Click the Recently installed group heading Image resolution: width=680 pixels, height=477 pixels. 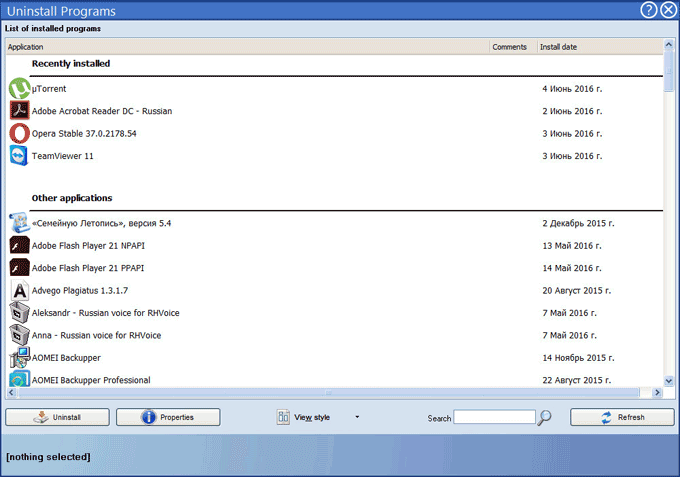tap(71, 63)
